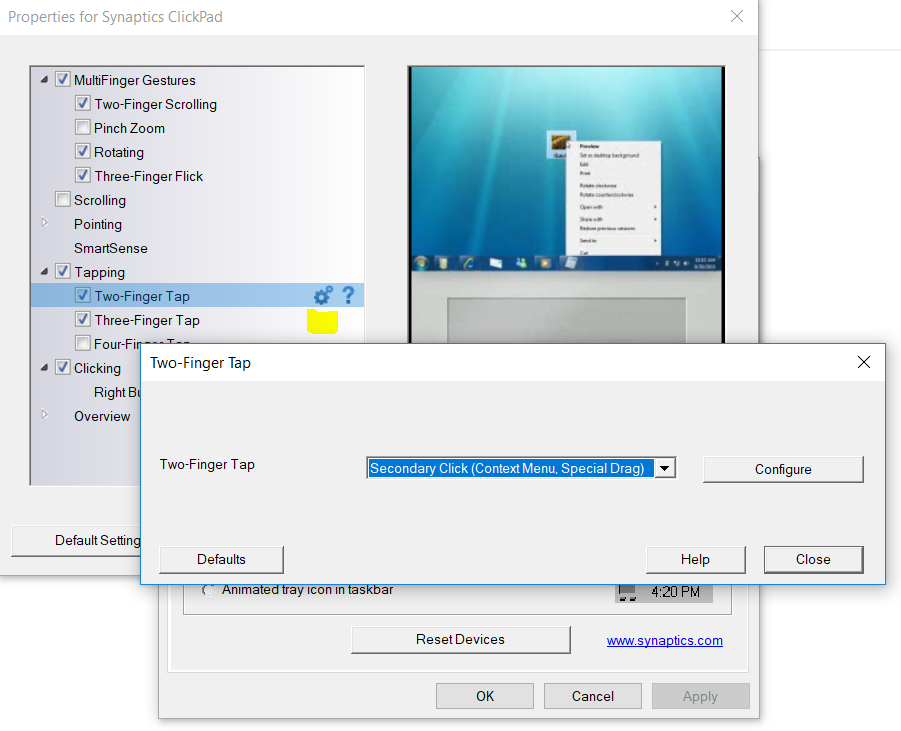
Task: Turn on Four-Finger Tap
Action: [83, 343]
